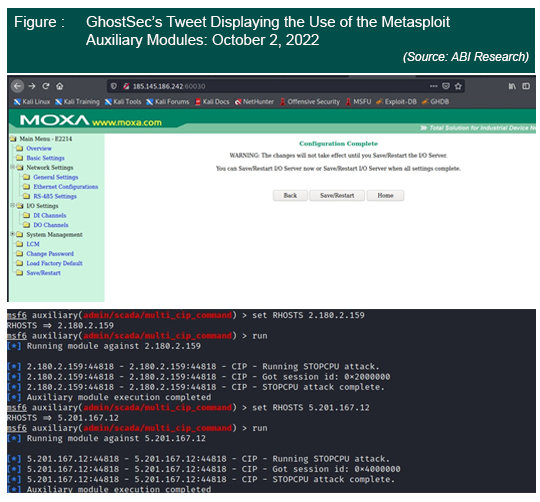
Task: Click the folder icon beside Overview
Action: [x=20, y=148]
